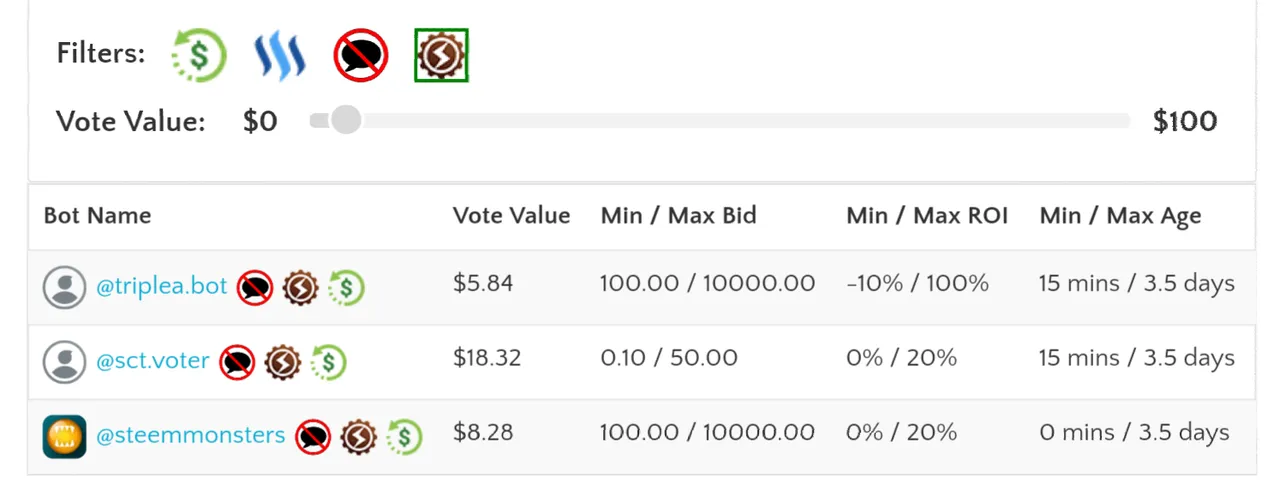Click the @steemmonsters avatar thumbnail

pyautogui.click(x=64, y=437)
